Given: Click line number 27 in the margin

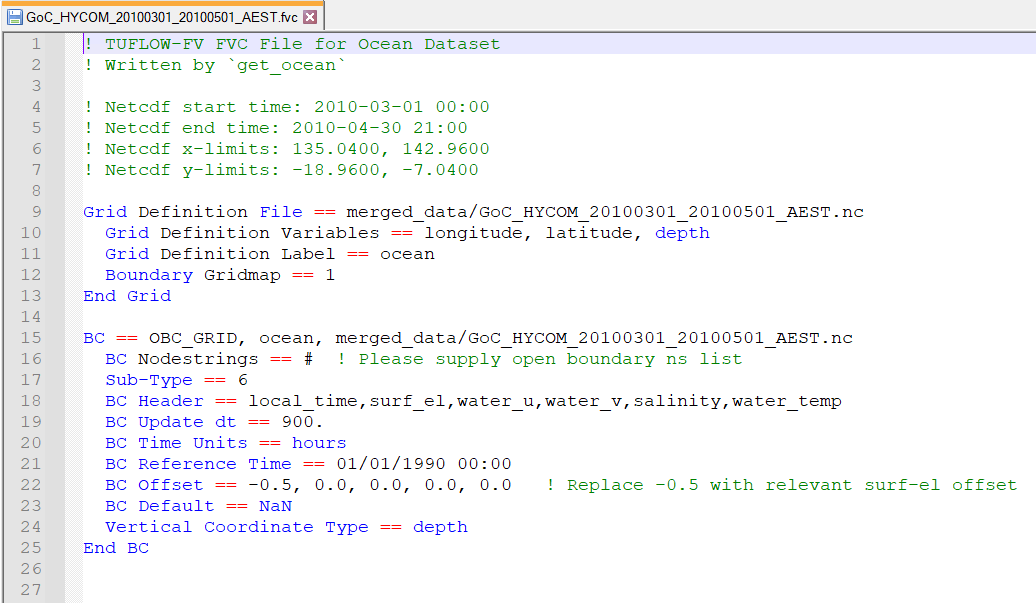Looking at the screenshot, I should point(31,590).
